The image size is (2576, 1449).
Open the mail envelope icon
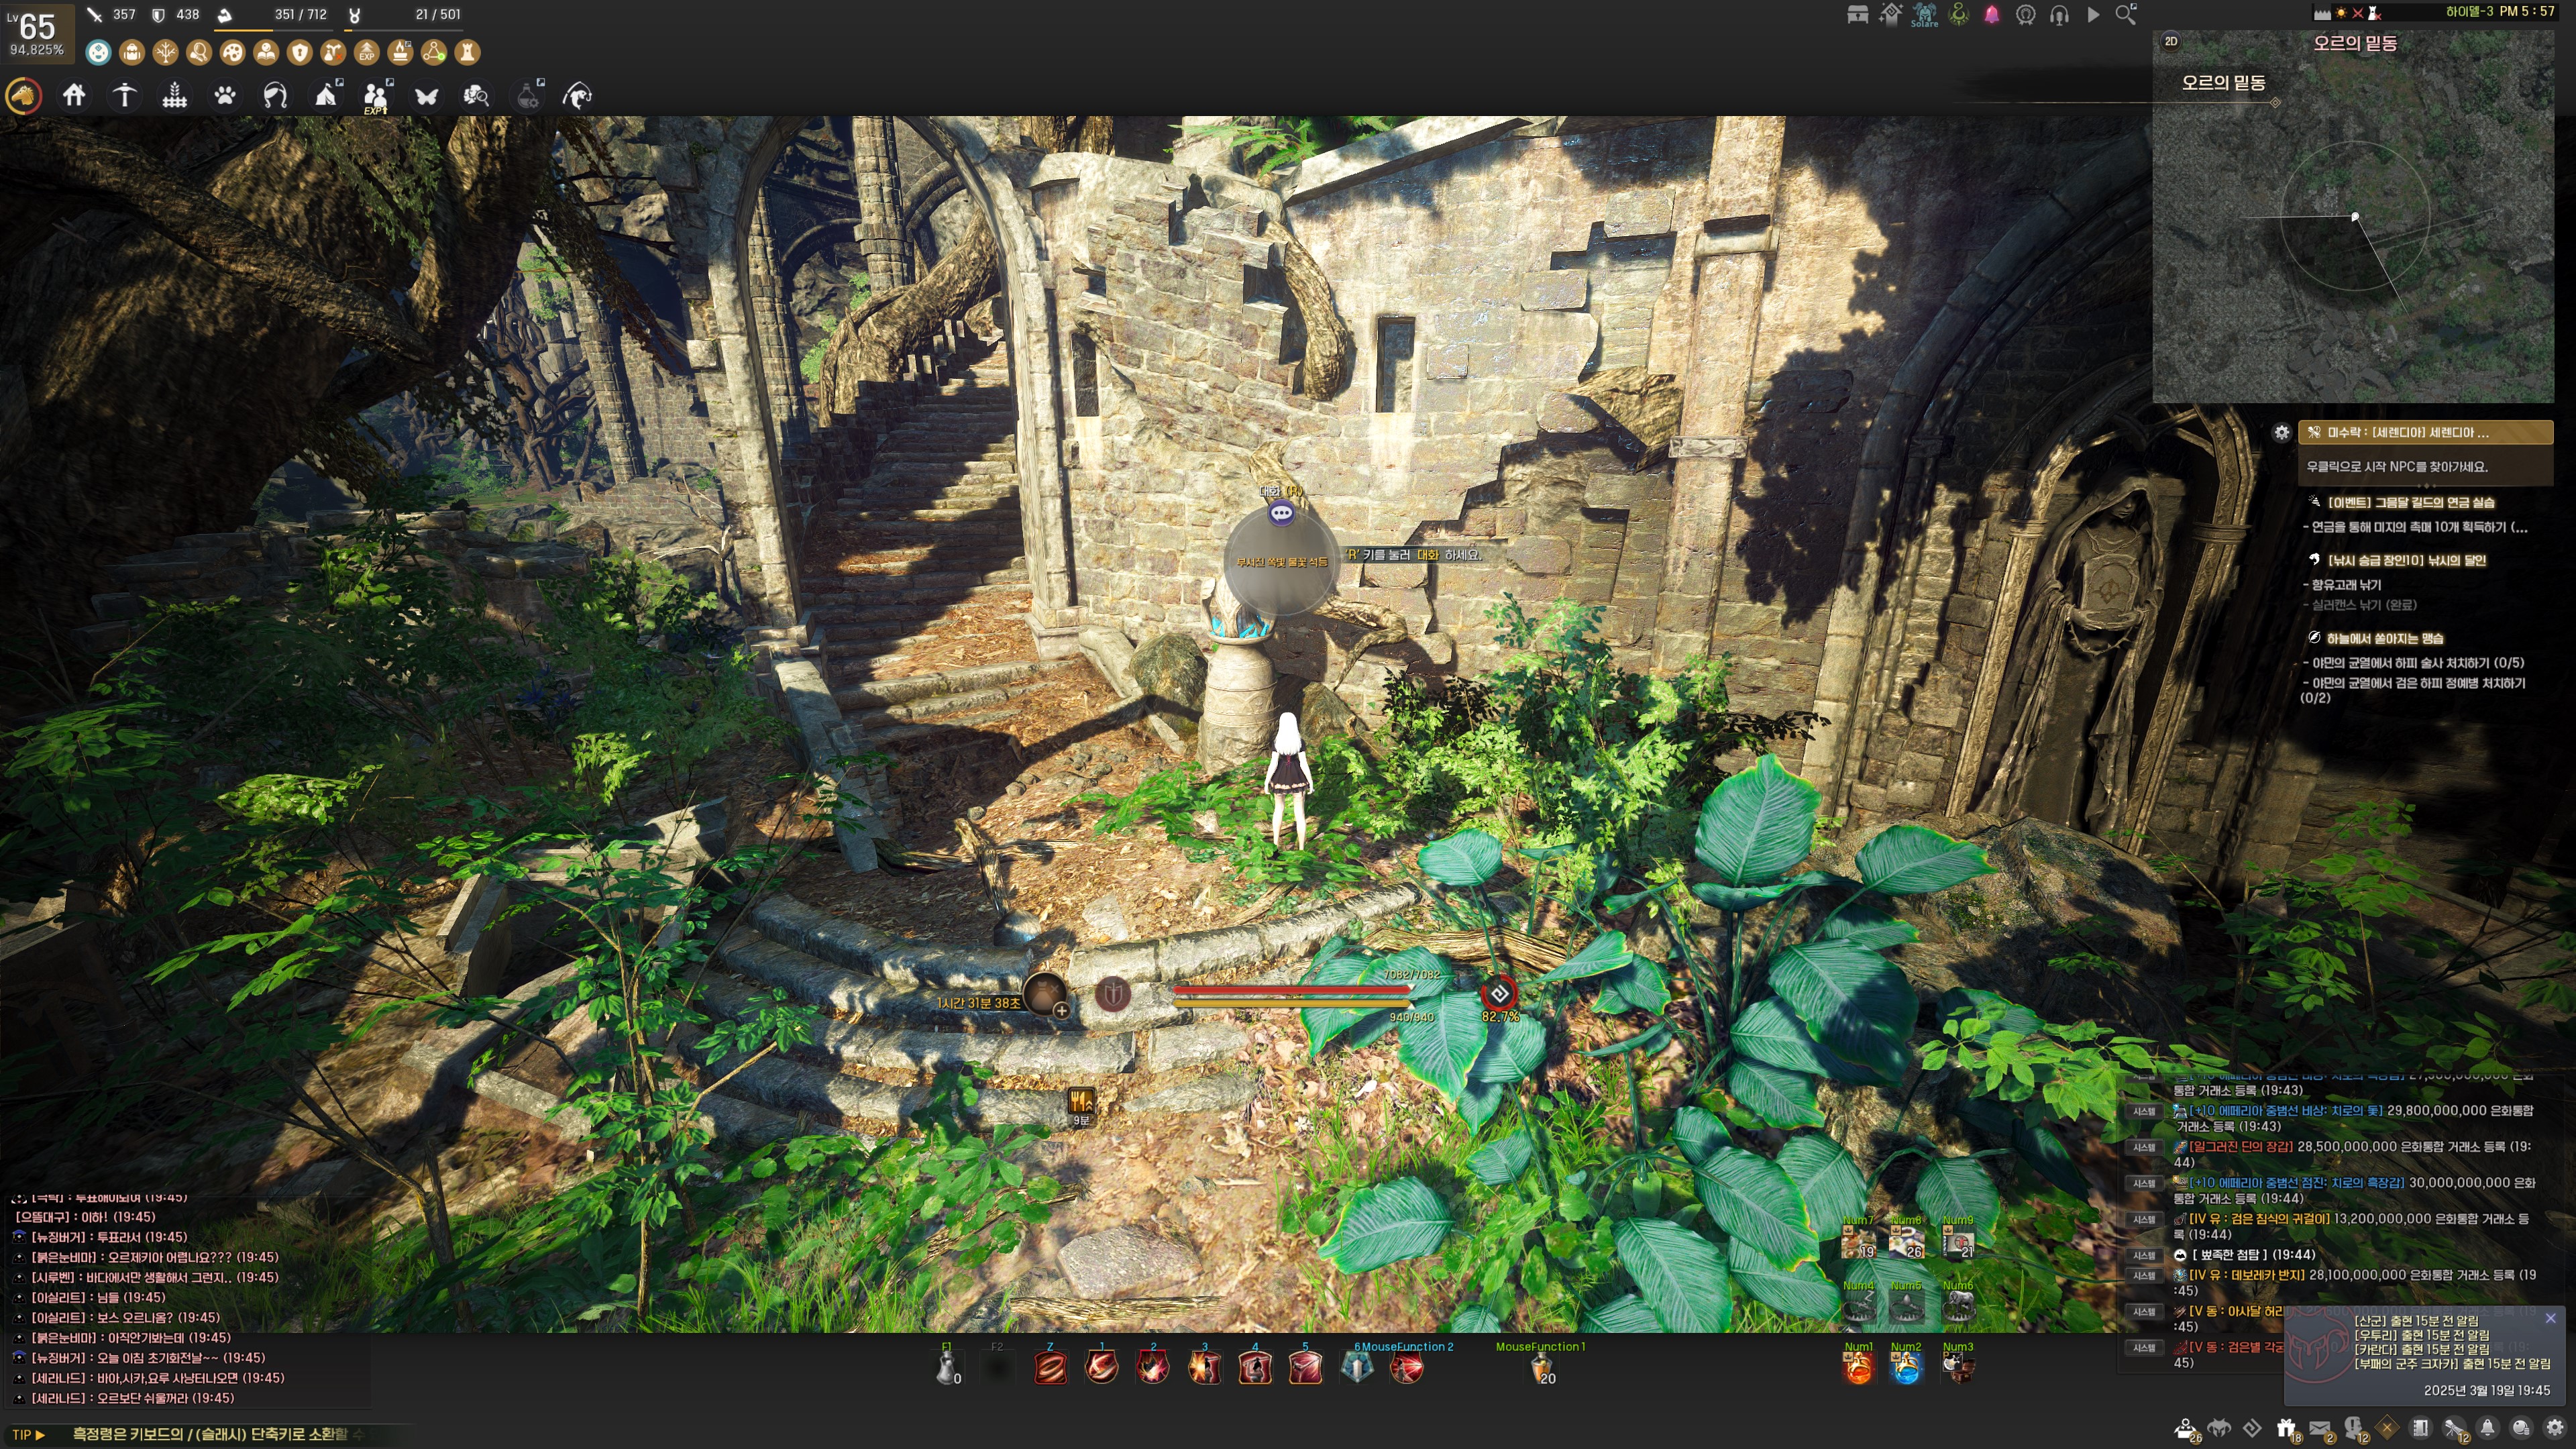pos(2320,1428)
